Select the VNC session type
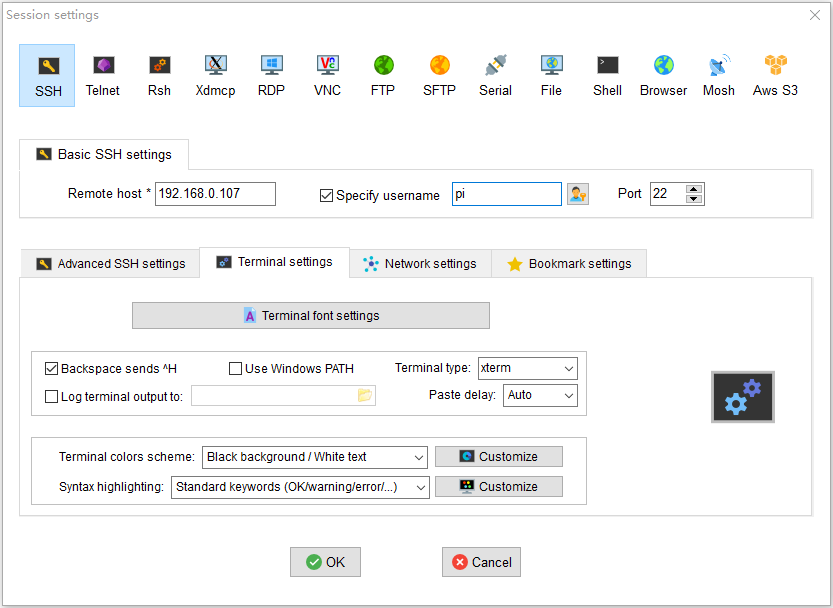This screenshot has width=833, height=608. pos(327,75)
